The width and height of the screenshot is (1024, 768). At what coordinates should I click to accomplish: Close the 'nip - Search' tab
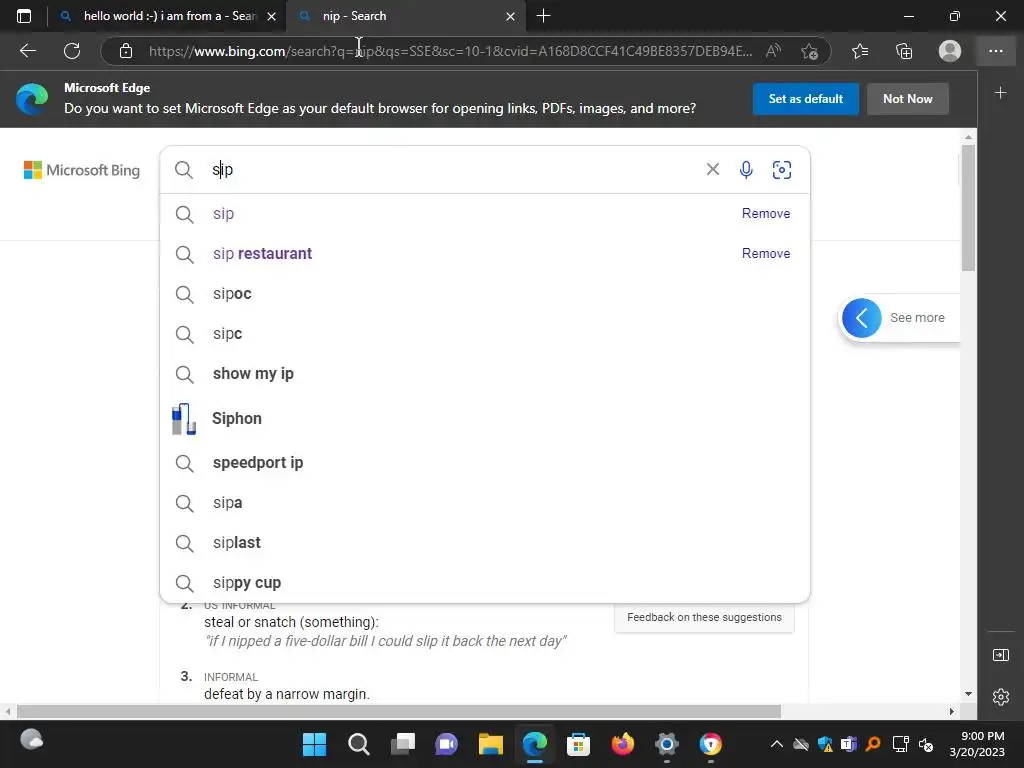pos(511,16)
